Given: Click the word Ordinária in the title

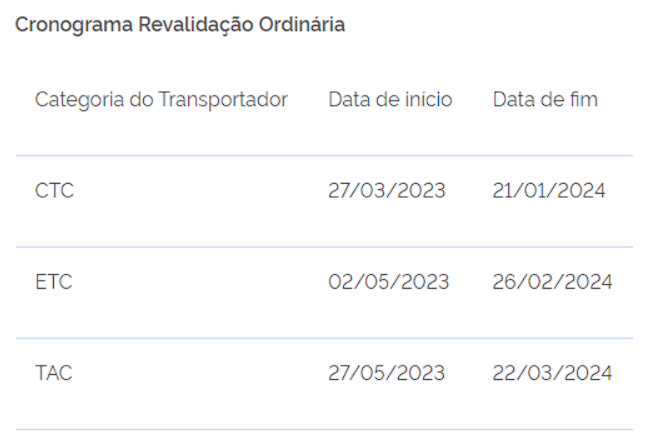Looking at the screenshot, I should [x=302, y=24].
